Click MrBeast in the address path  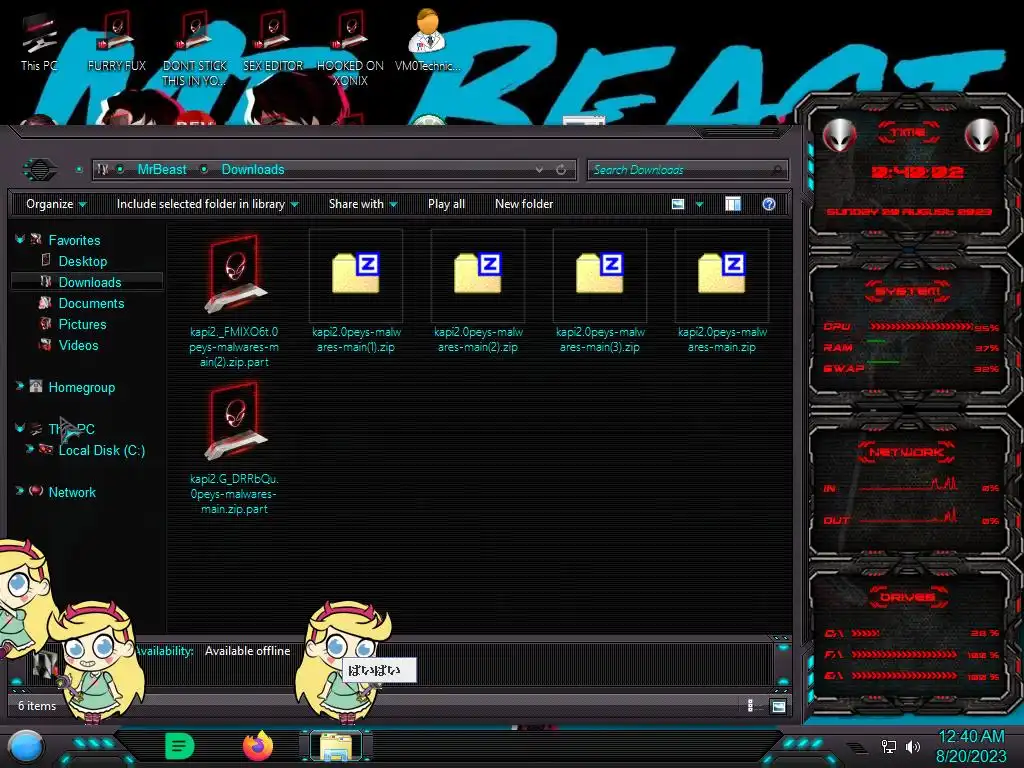(162, 170)
